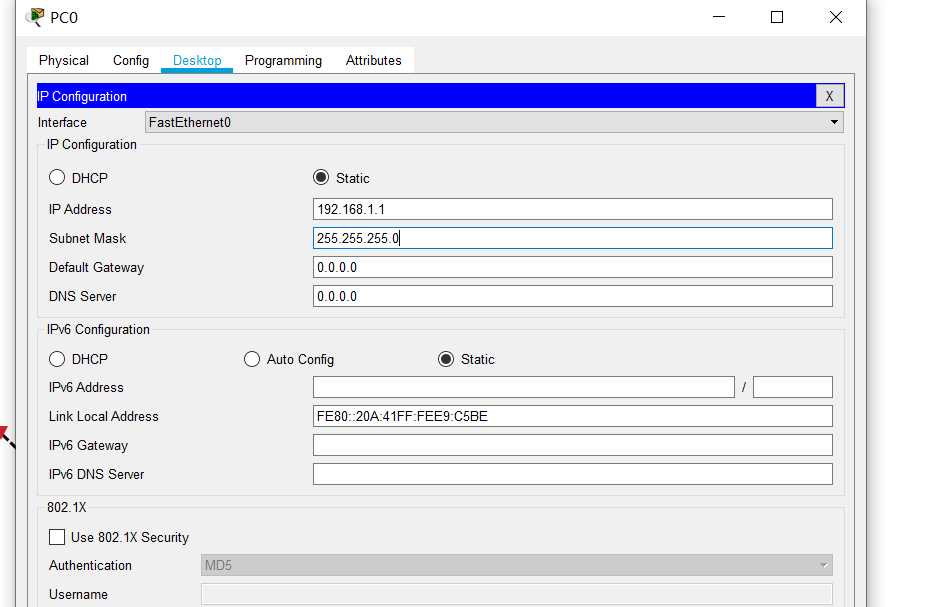Click the IPv6 DNS Server label

click(x=97, y=475)
